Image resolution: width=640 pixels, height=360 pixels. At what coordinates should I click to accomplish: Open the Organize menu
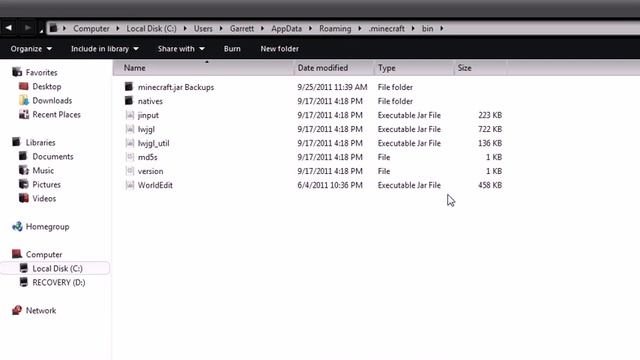(31, 49)
